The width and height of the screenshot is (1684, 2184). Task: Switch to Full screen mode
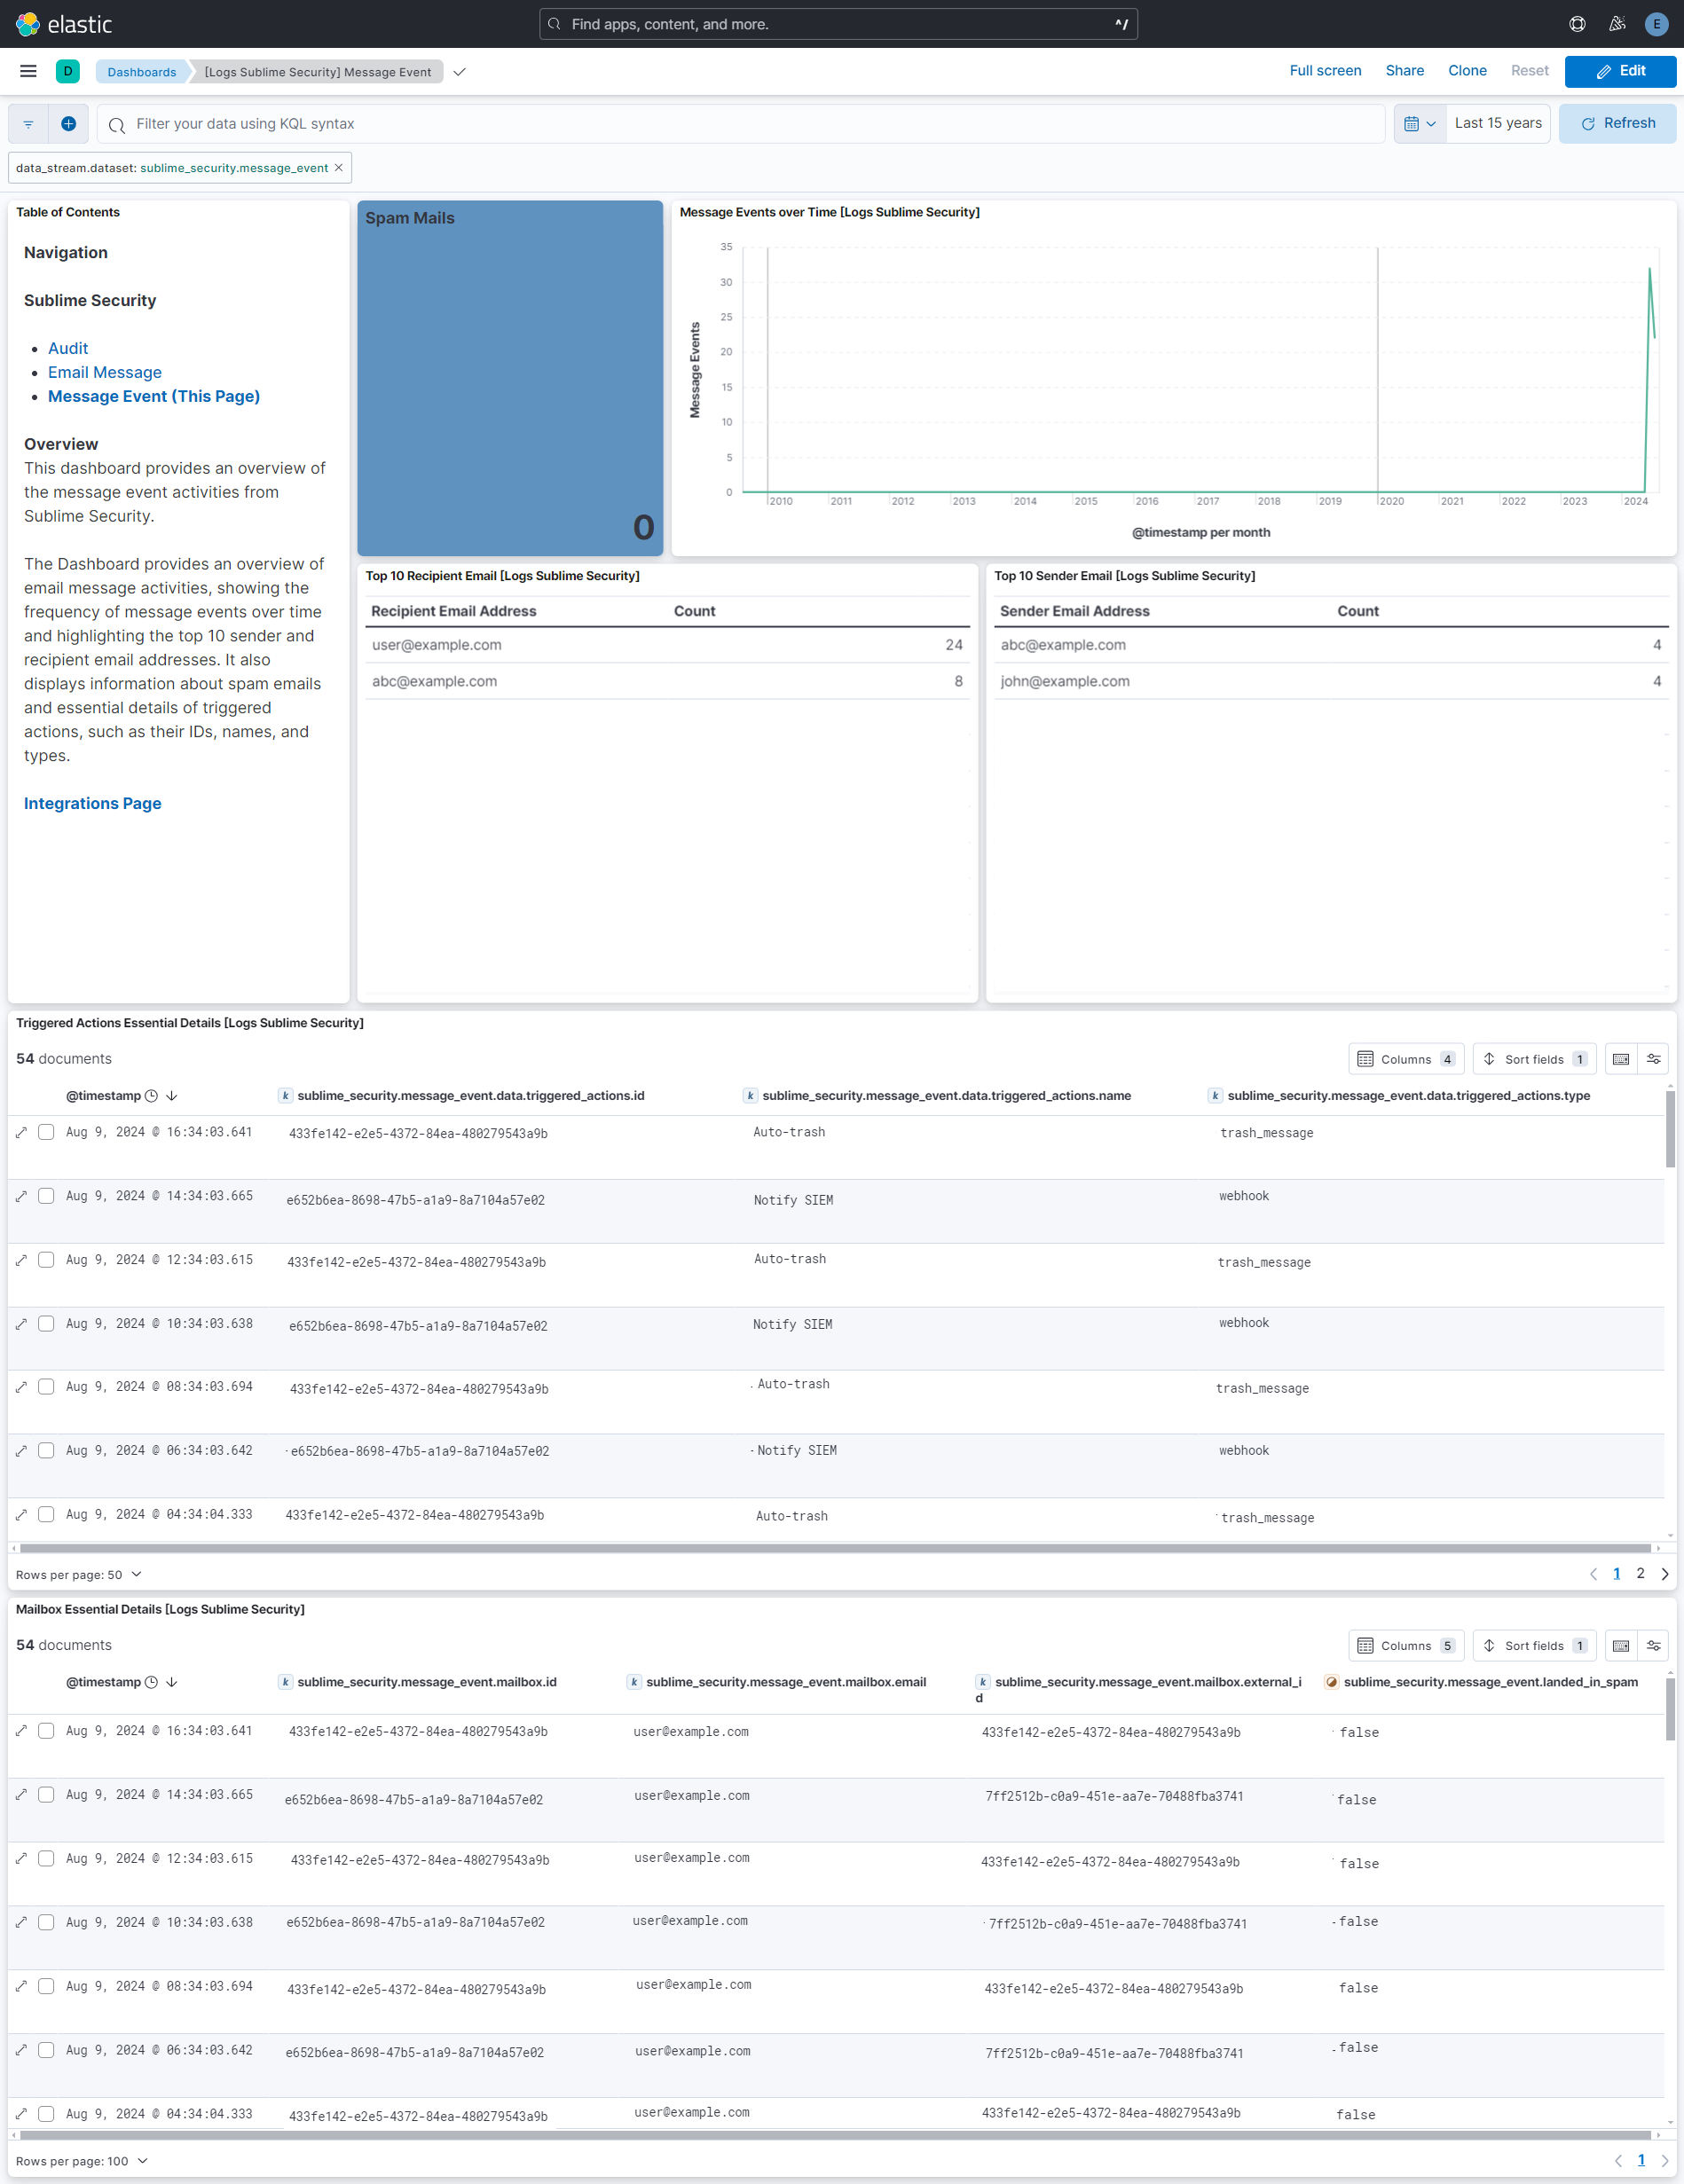pyautogui.click(x=1325, y=70)
